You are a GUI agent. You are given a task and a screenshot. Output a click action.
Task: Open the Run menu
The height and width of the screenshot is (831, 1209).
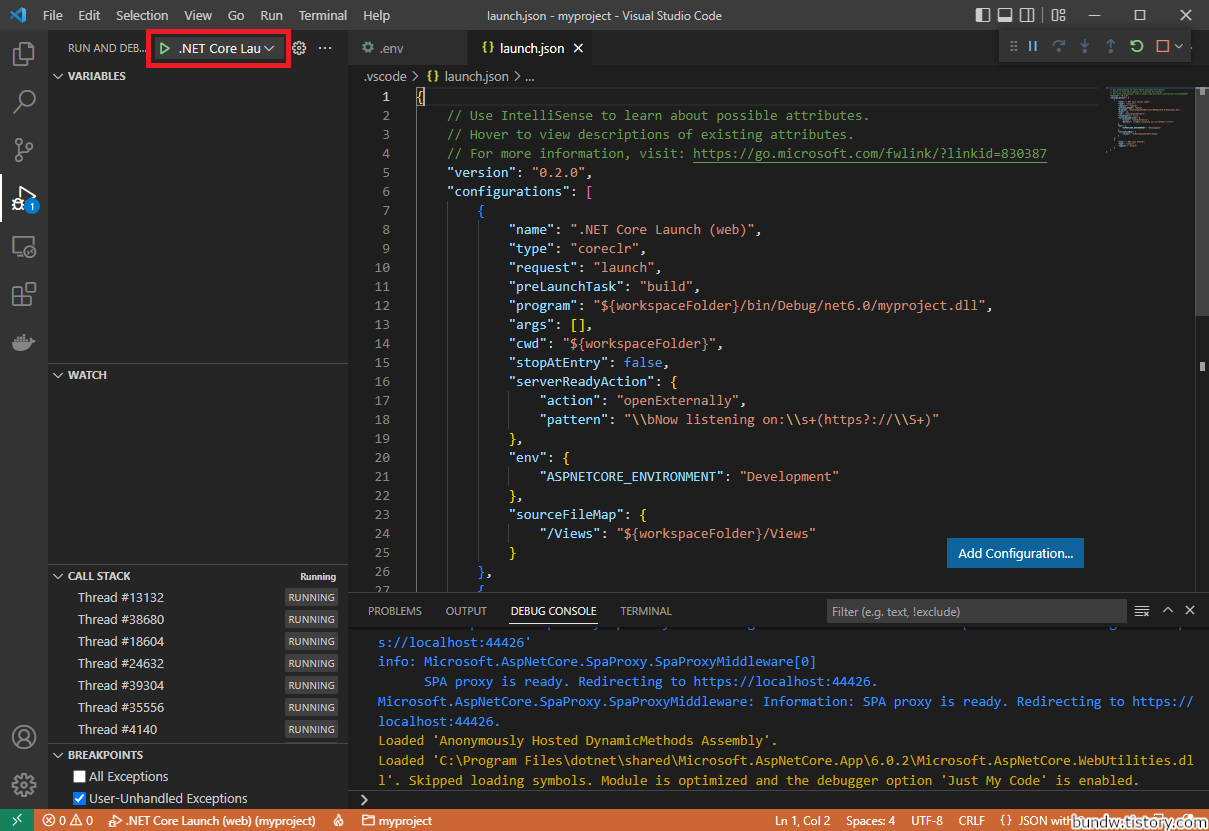click(x=271, y=15)
